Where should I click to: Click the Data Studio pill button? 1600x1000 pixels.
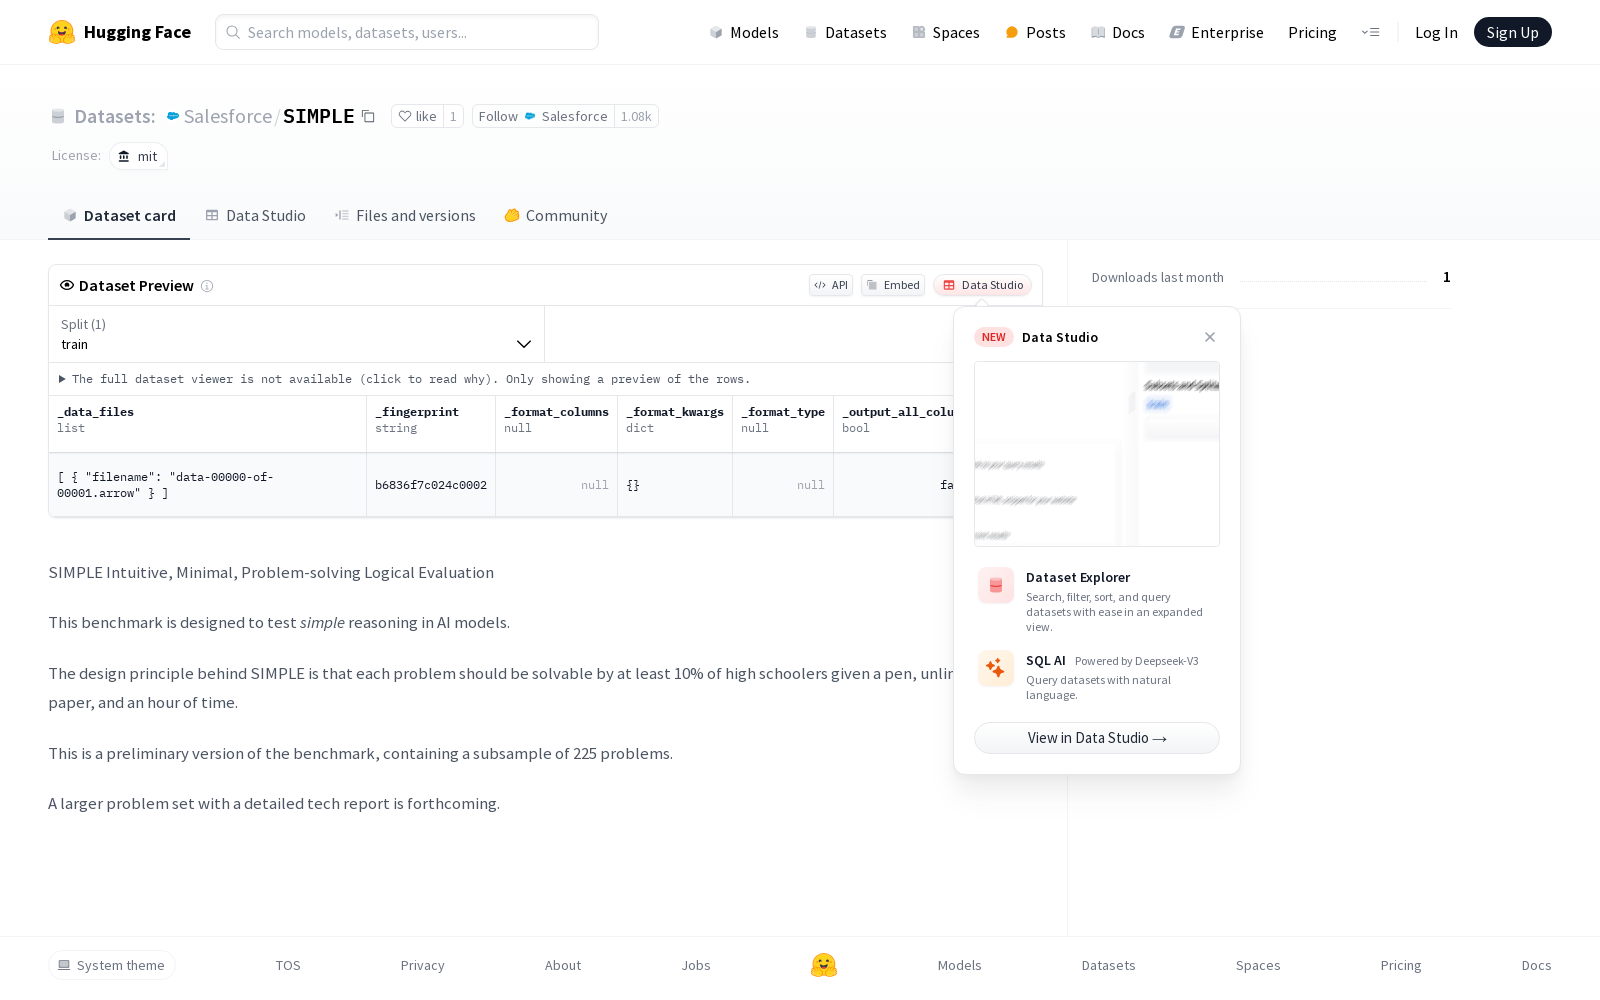coord(983,285)
